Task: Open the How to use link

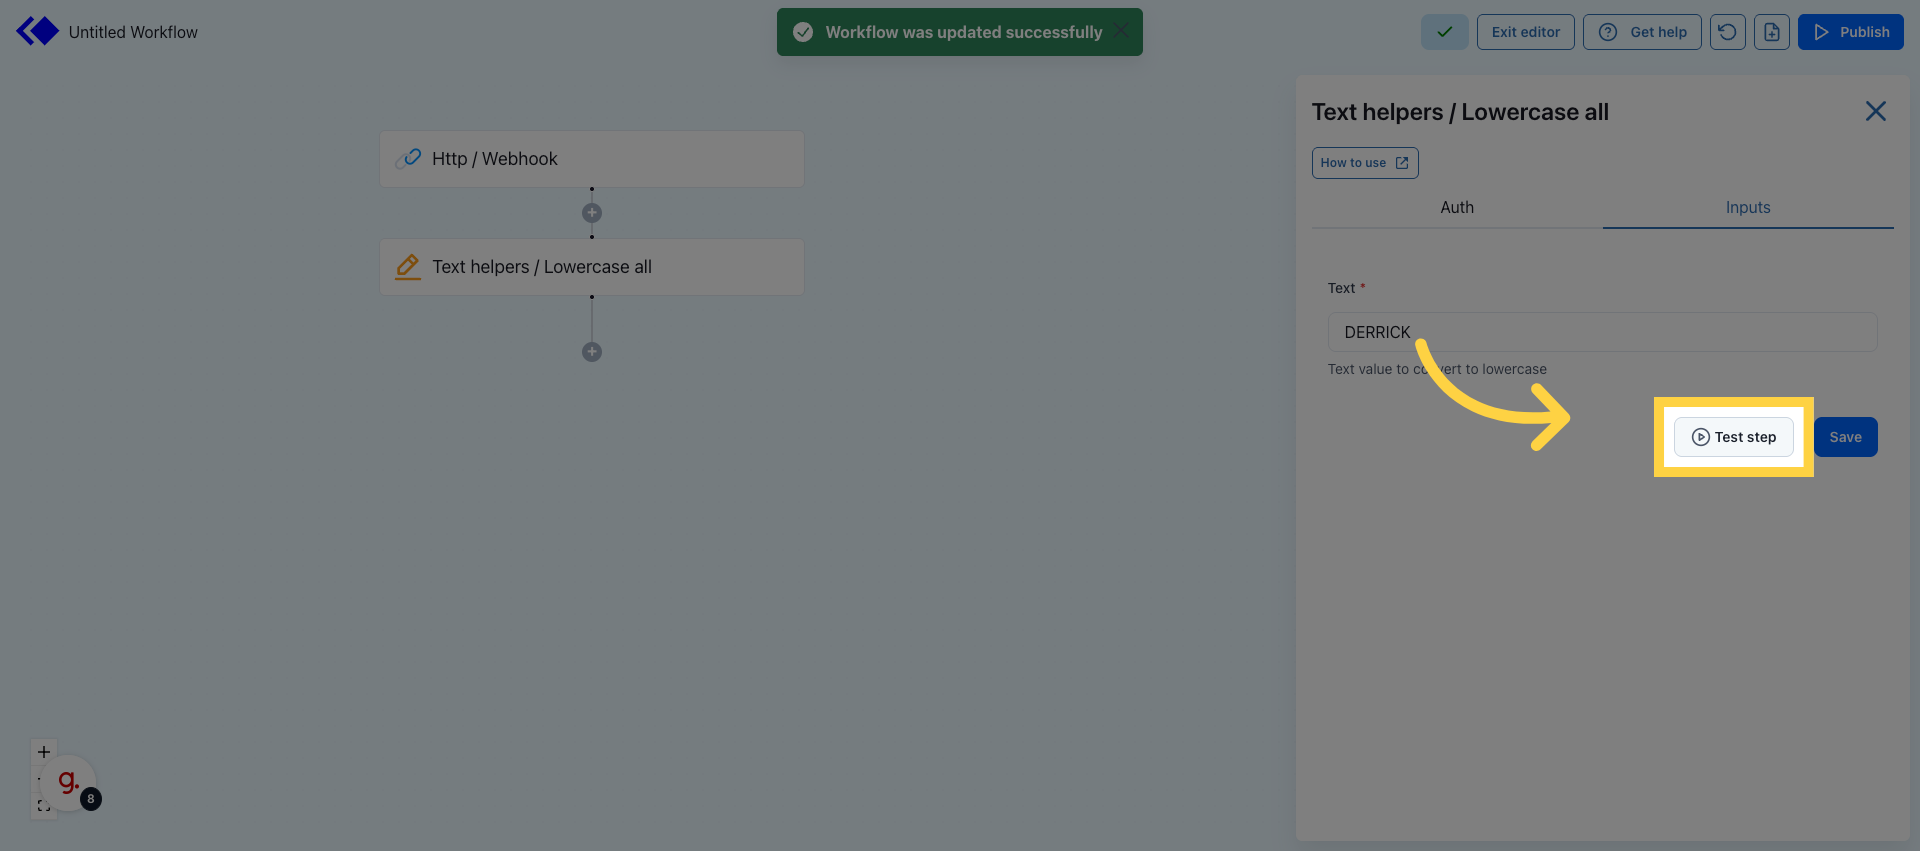Action: tap(1364, 163)
